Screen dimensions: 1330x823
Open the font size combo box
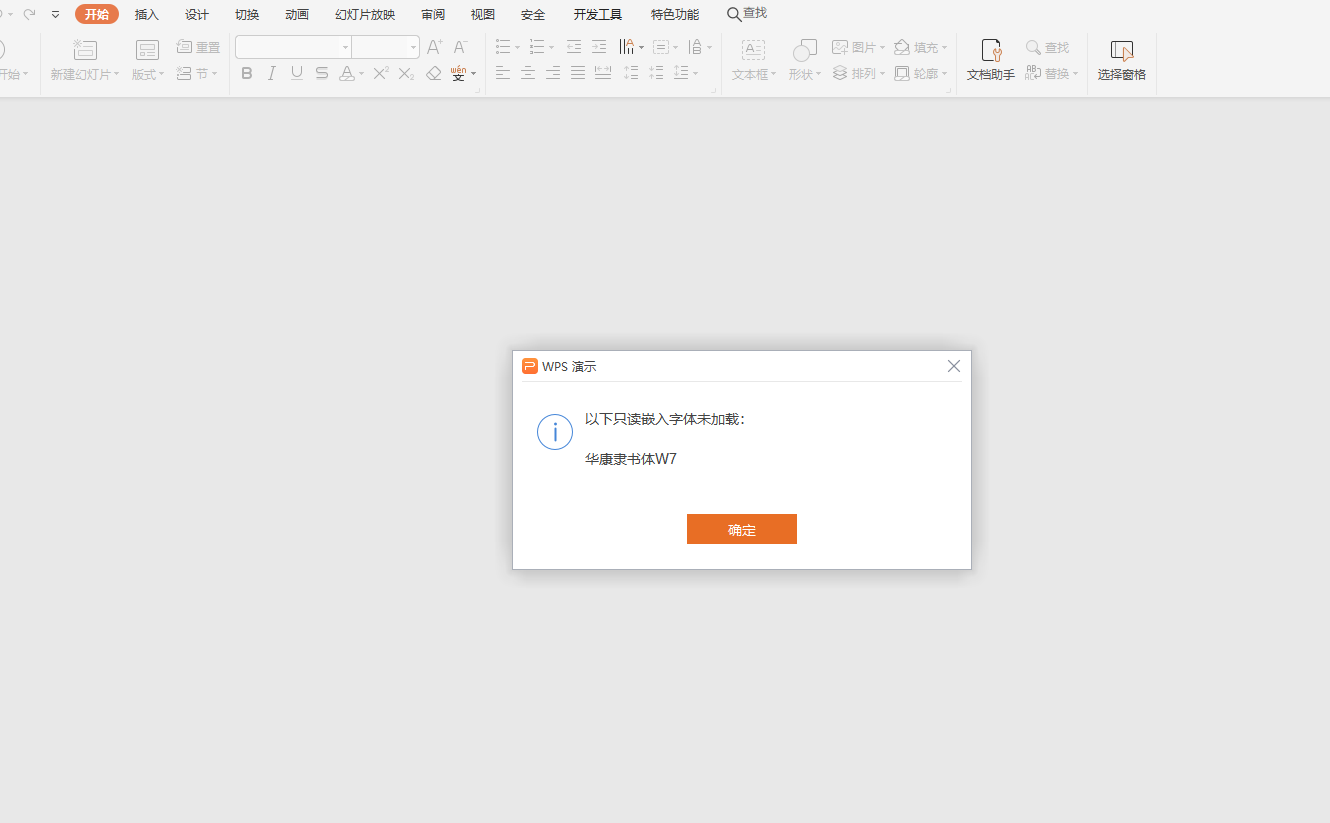pos(386,47)
